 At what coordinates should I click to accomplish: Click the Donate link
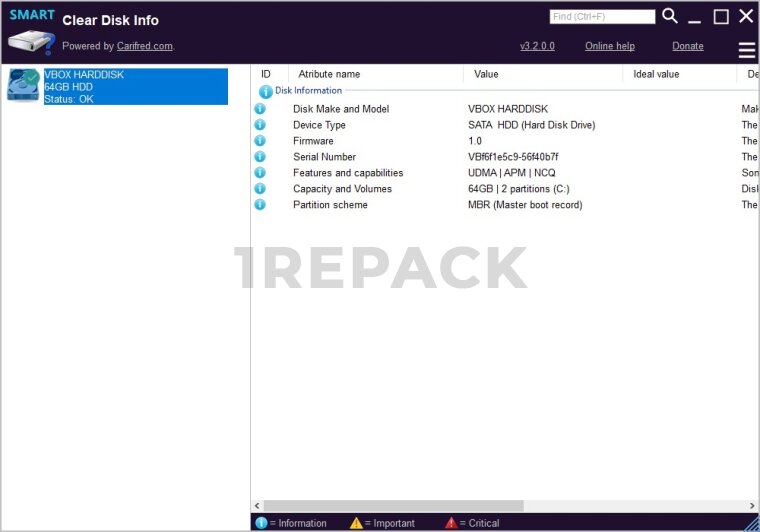(687, 46)
